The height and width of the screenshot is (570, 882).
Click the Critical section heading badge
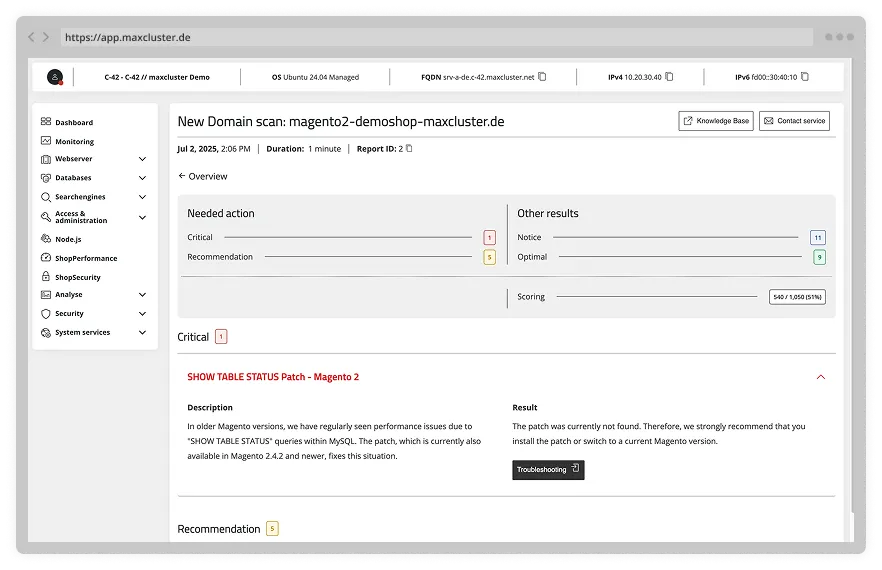coord(221,336)
